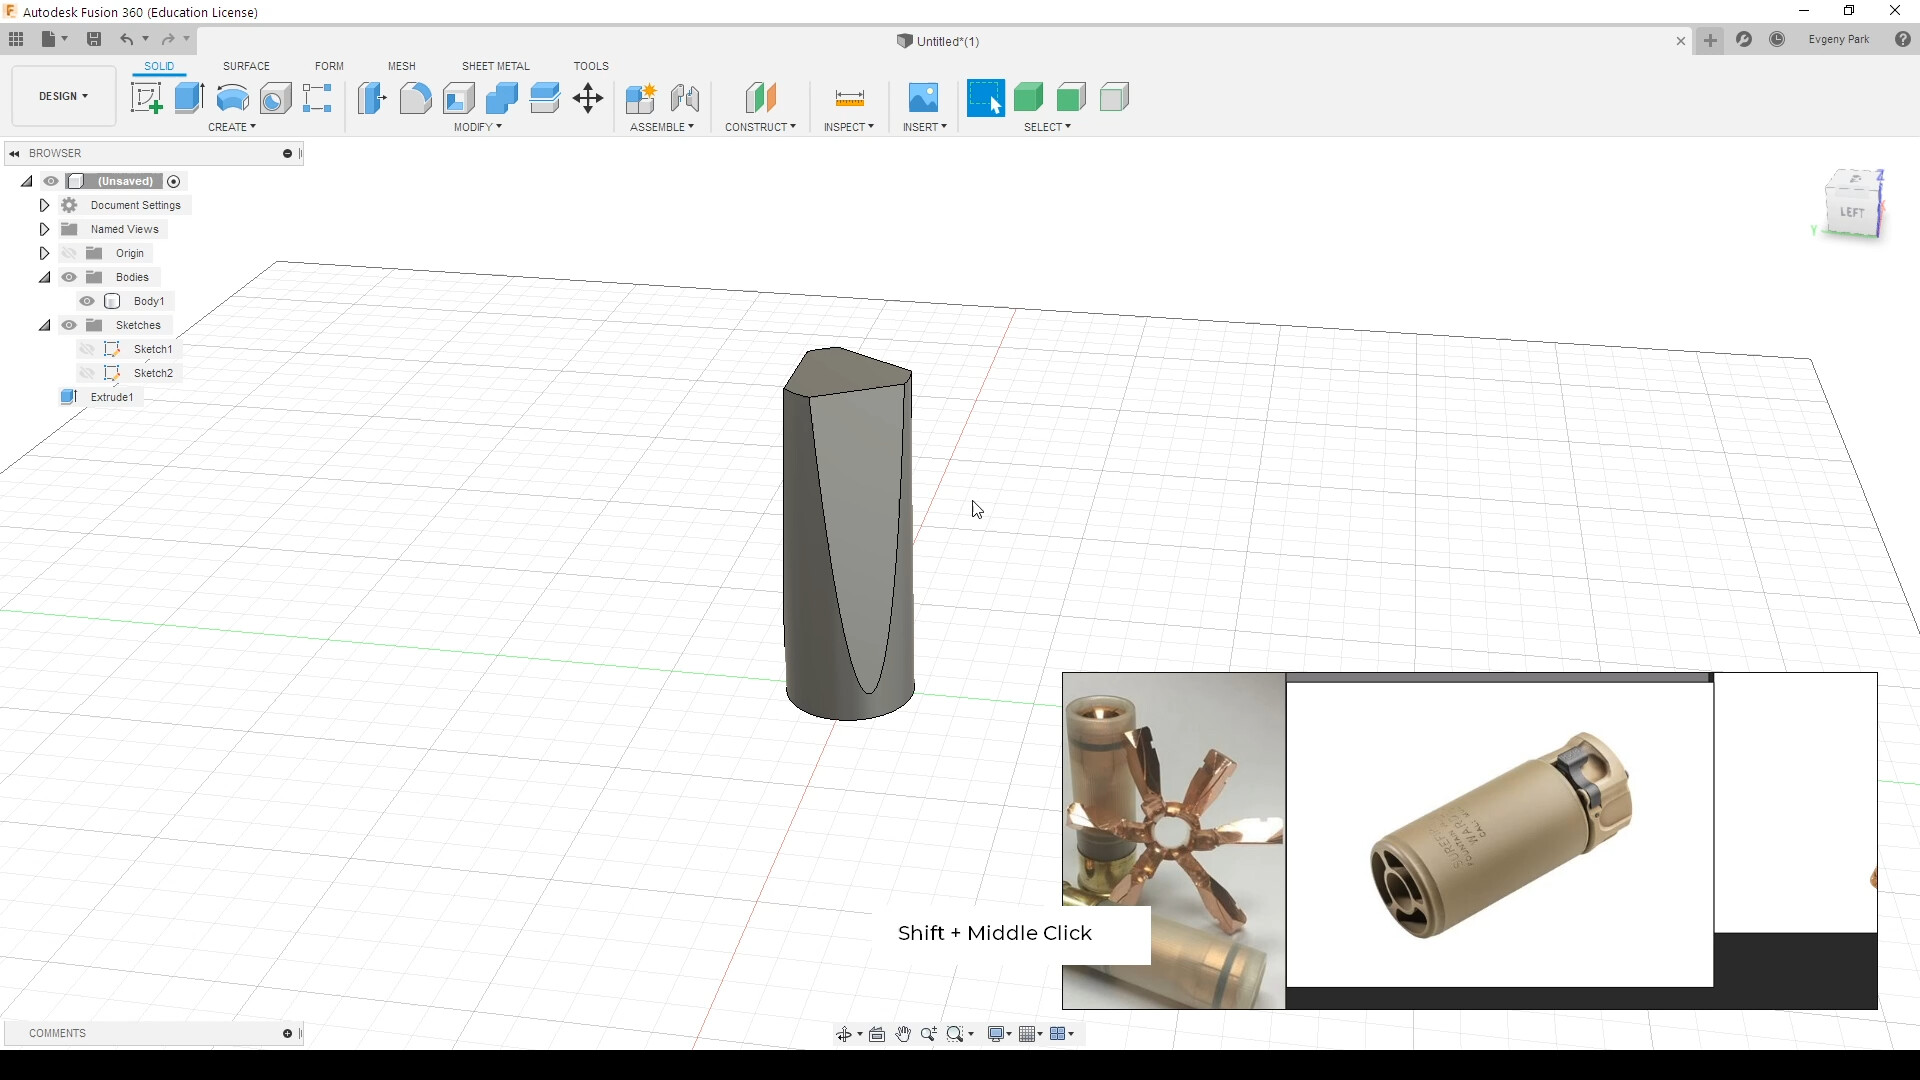Activate the Move/Copy cross-arrows tool

(x=588, y=98)
